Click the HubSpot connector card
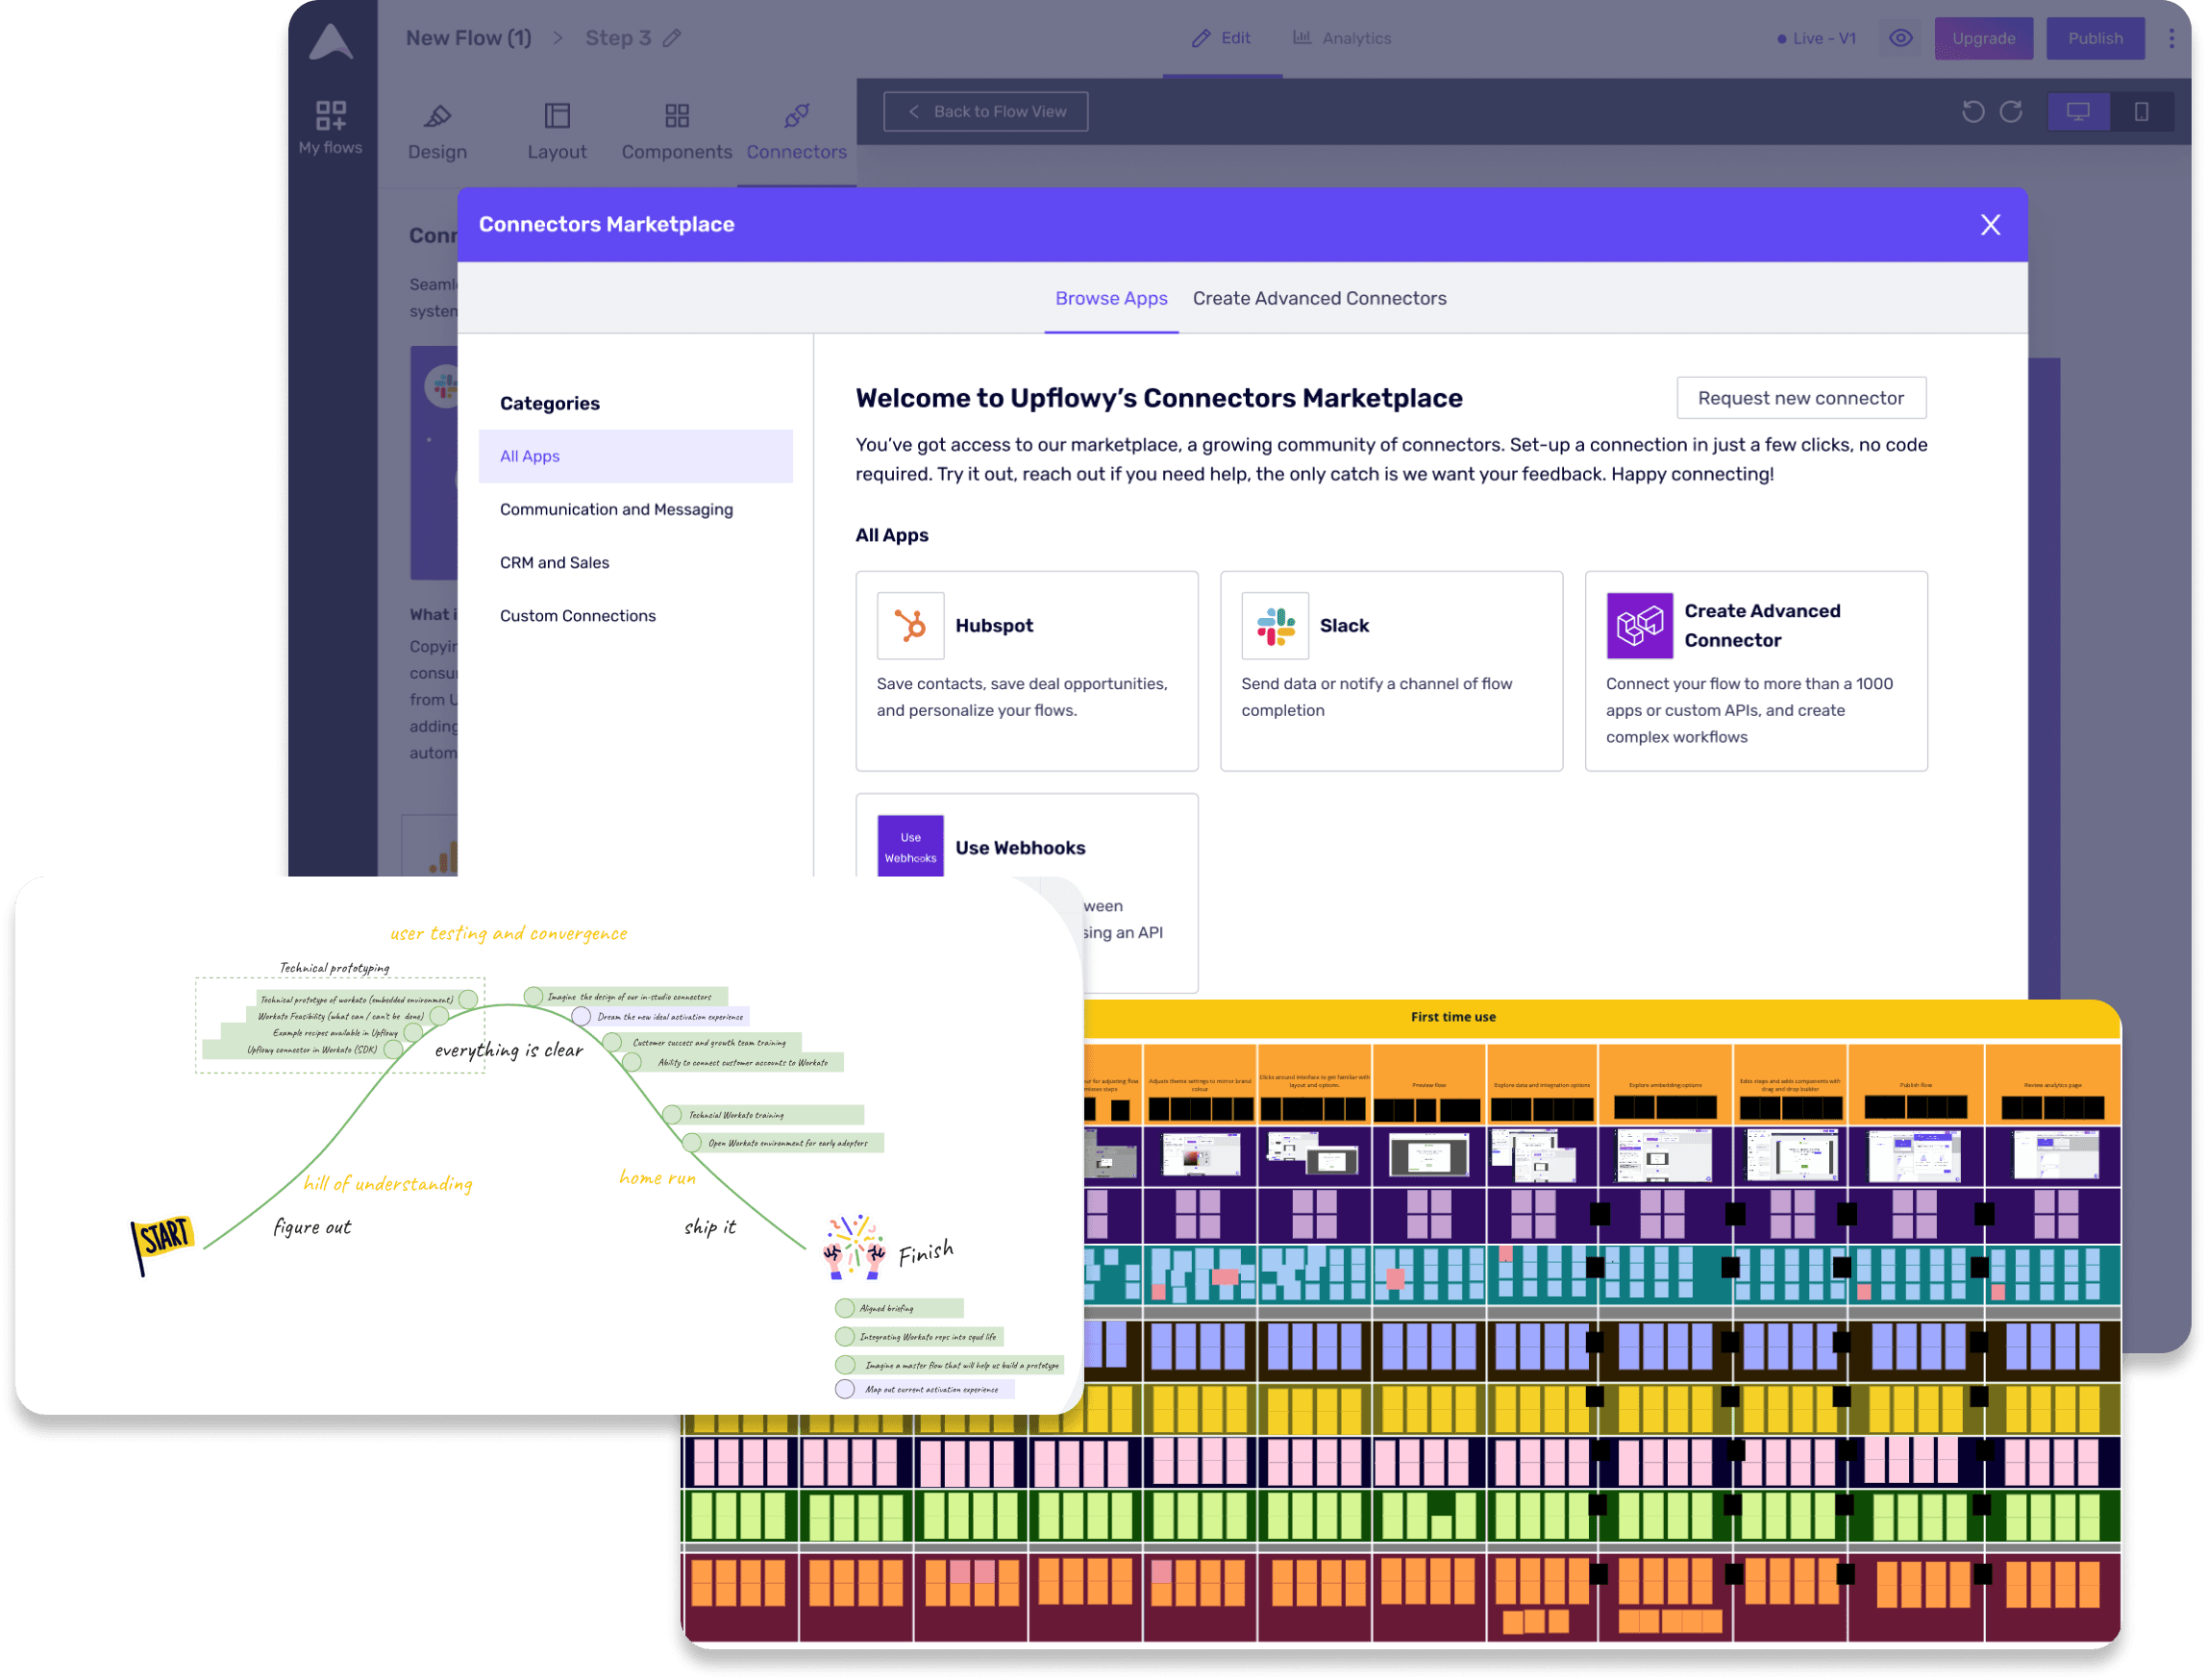 pos(1025,669)
